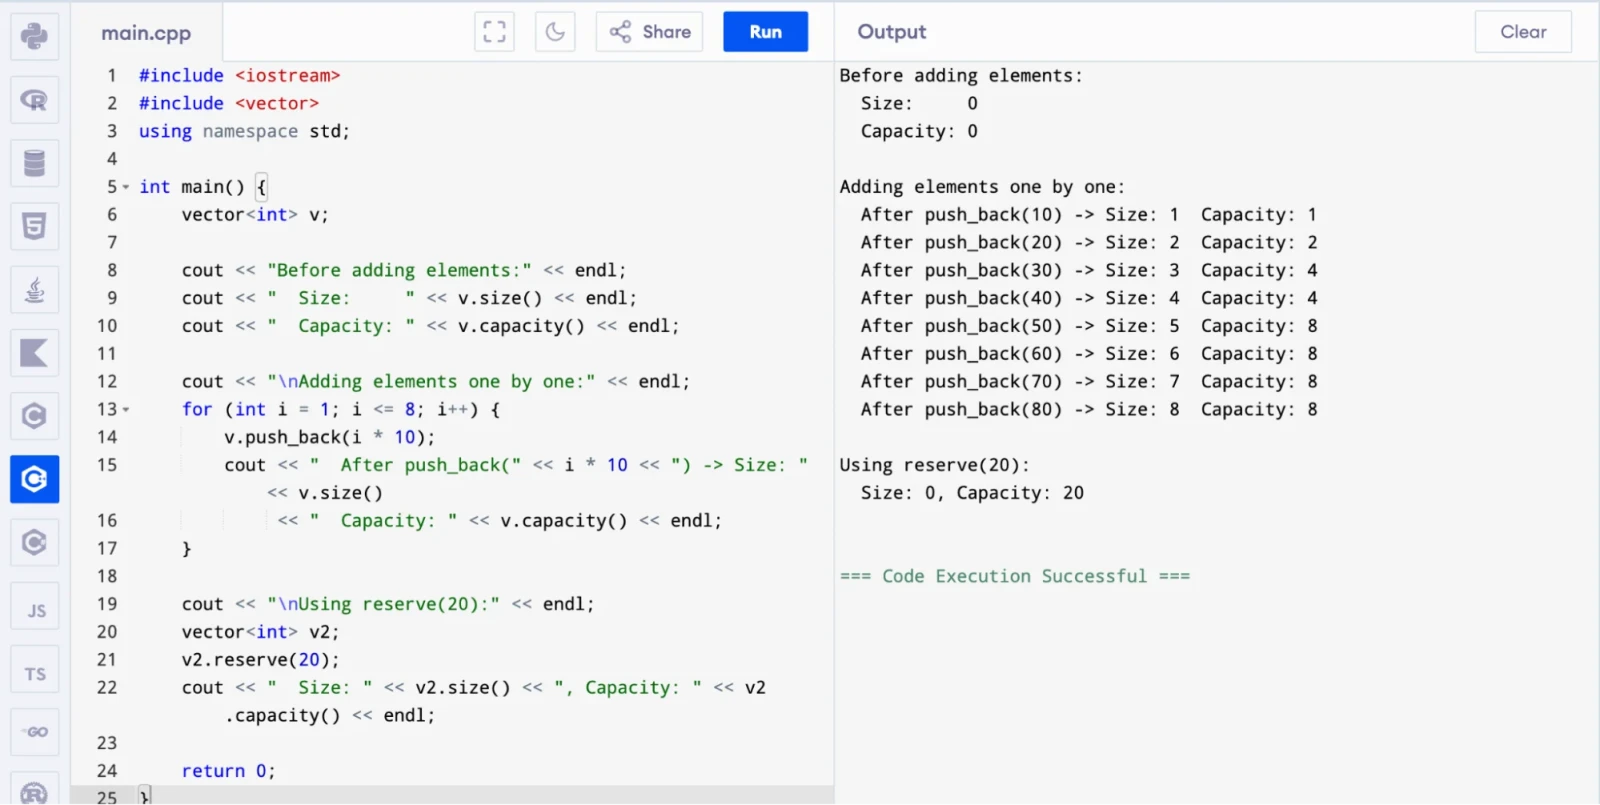Click 'Adding elements one by one:' output line
Viewport: 1600px width, 805px height.
pos(982,187)
